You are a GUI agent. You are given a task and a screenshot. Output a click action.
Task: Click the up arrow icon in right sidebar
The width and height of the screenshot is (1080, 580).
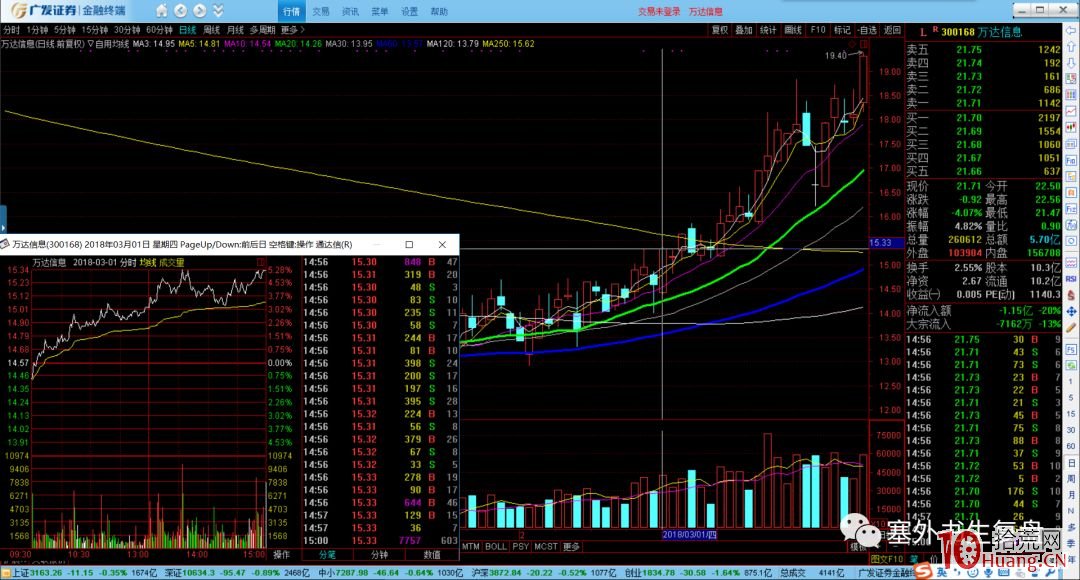pos(1071,47)
